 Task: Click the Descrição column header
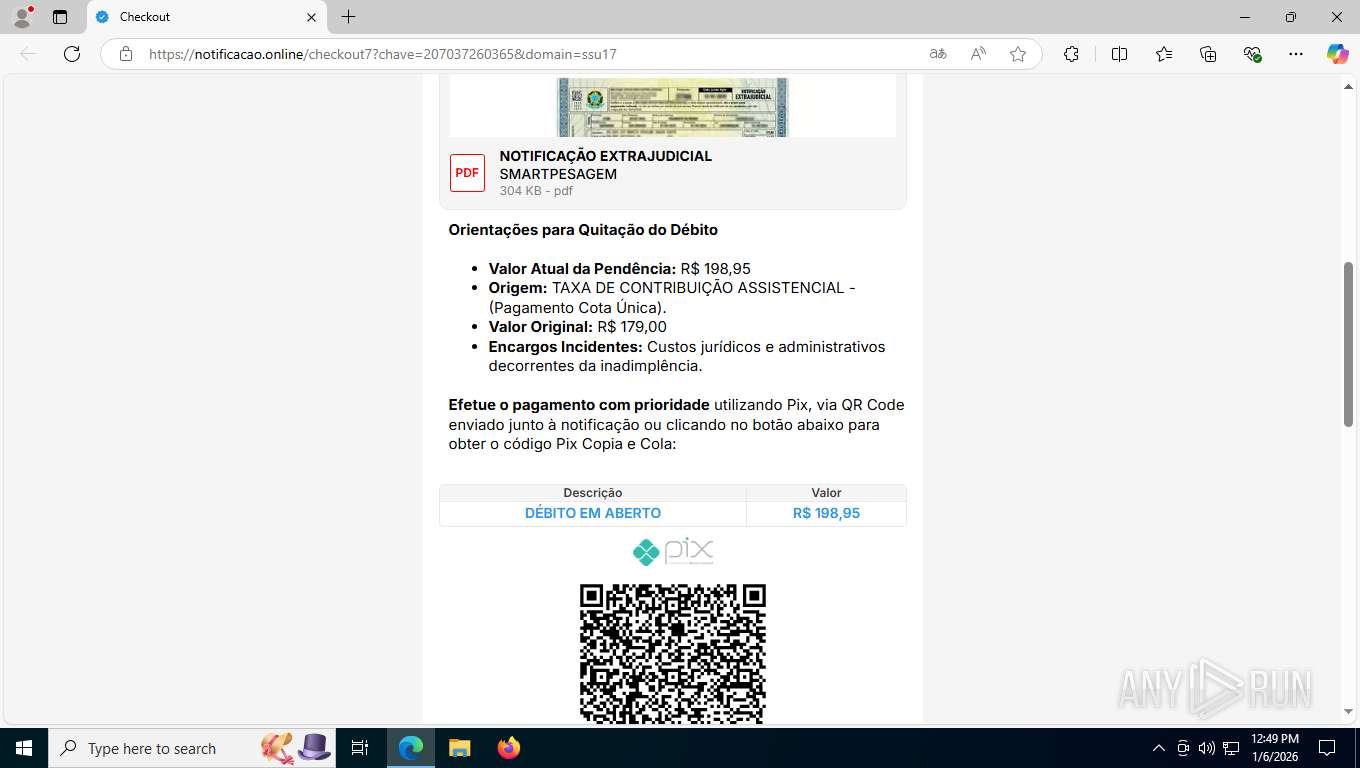coord(593,493)
